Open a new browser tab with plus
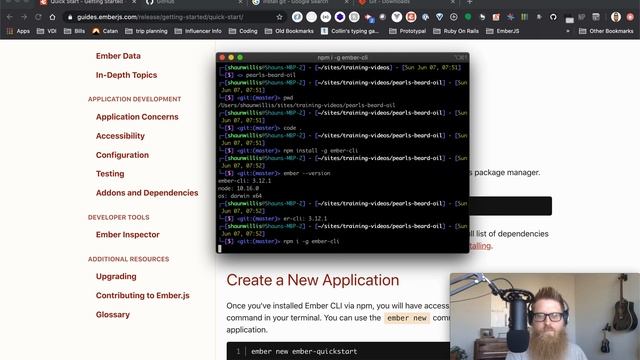 click(x=469, y=2)
